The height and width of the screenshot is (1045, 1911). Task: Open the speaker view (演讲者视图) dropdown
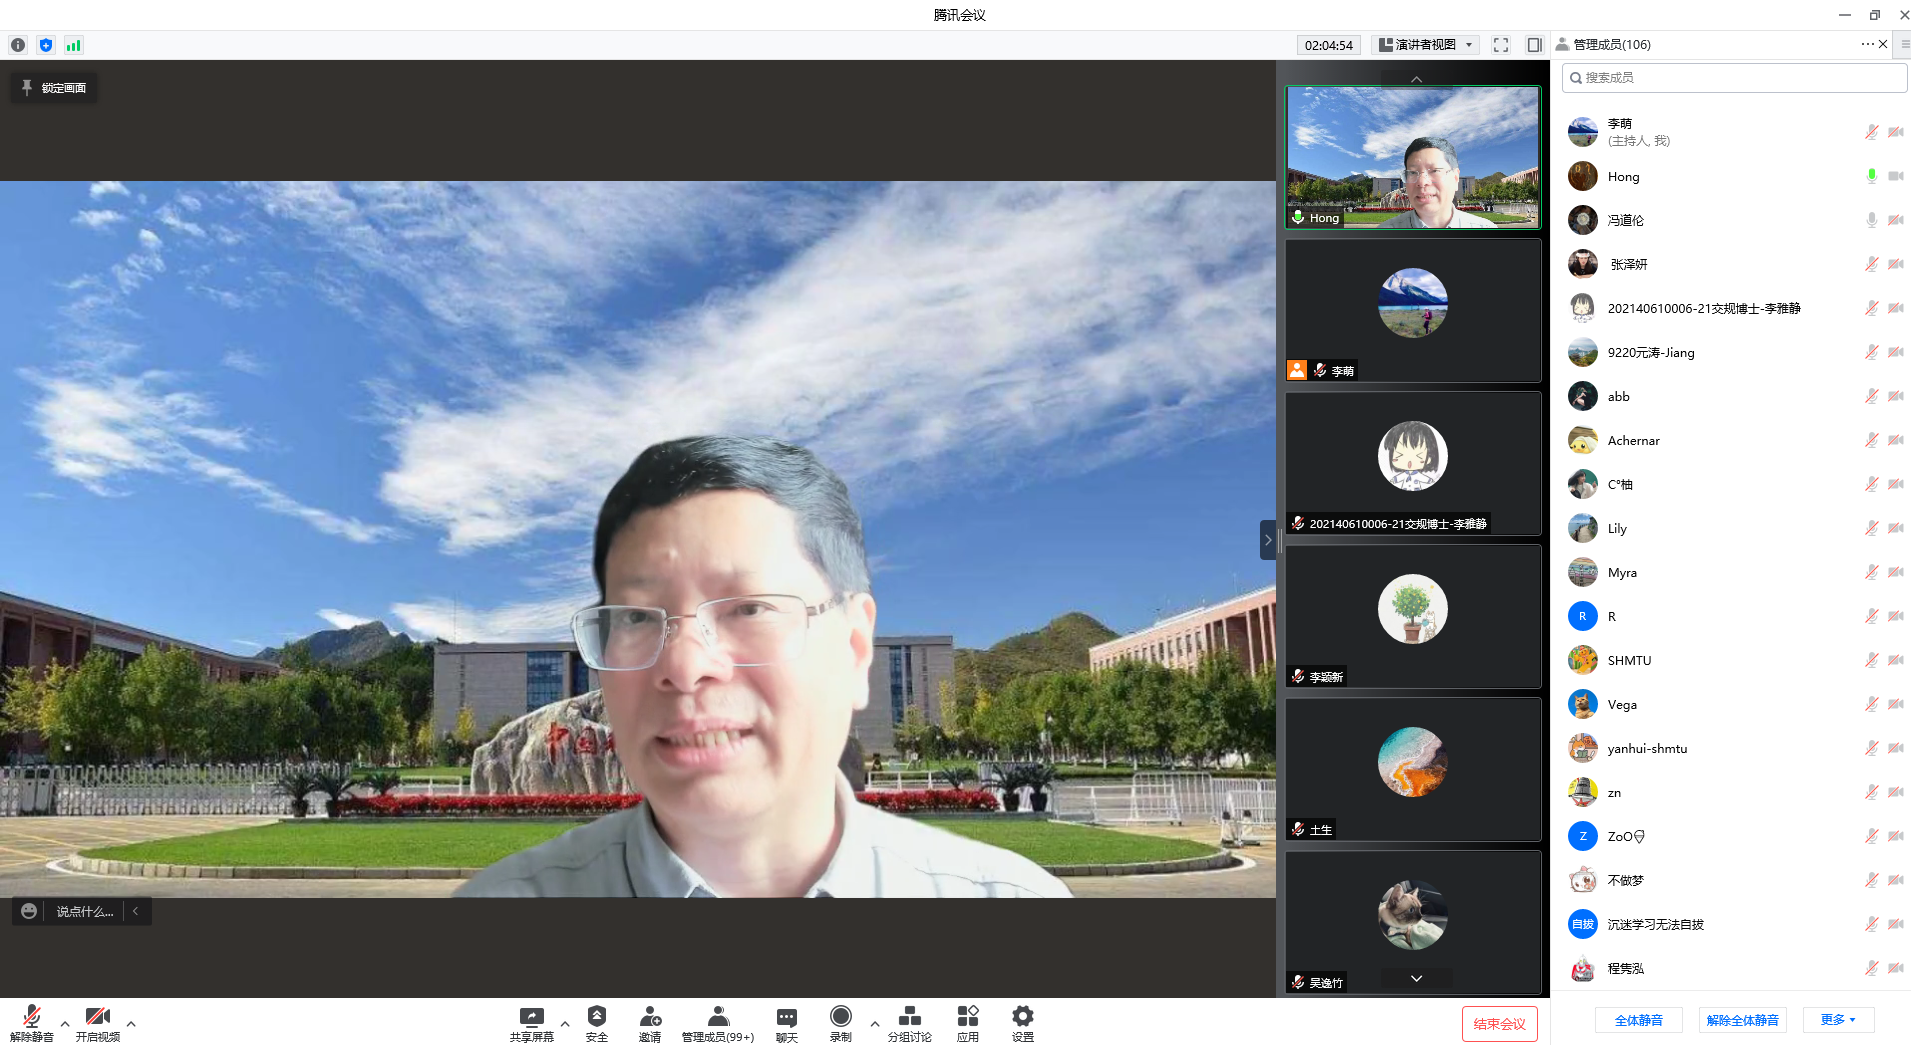coord(1427,45)
